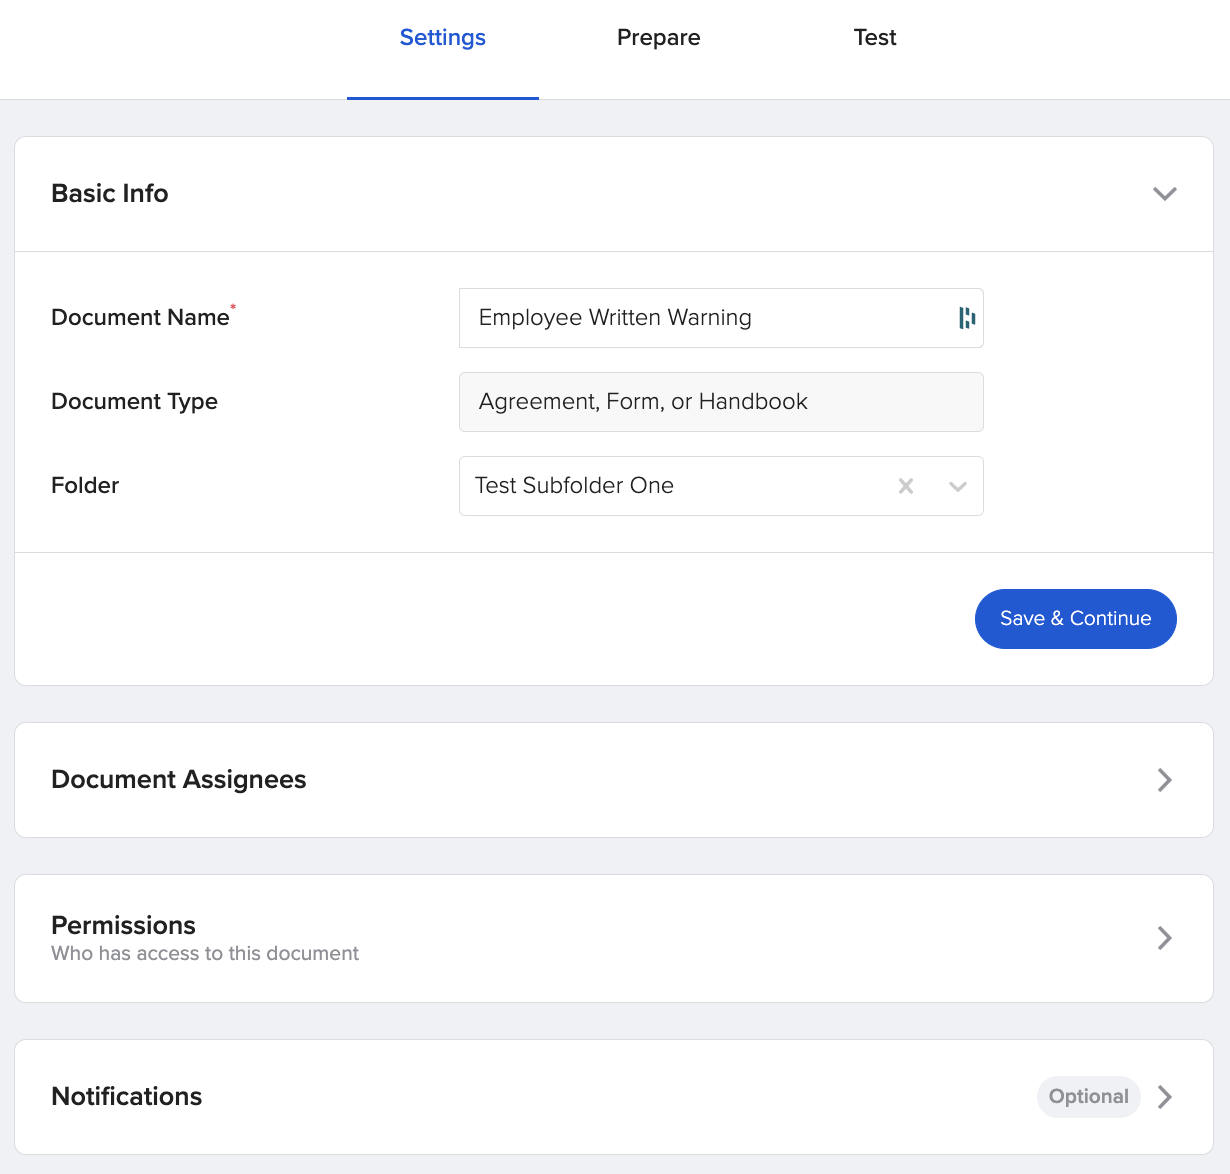Click the Basic Info section header

click(109, 193)
